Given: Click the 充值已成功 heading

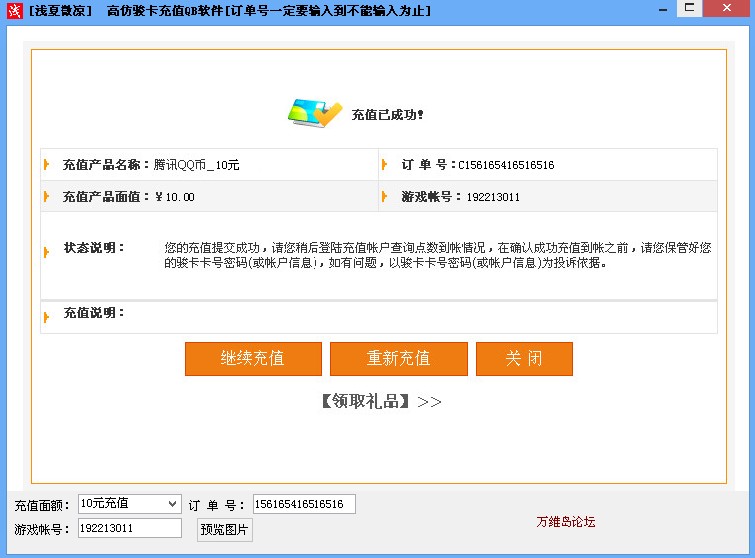Looking at the screenshot, I should click(x=388, y=115).
